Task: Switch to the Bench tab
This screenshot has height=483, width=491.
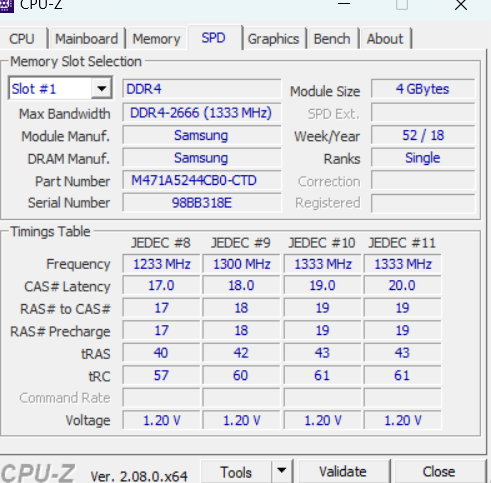Action: pos(332,39)
